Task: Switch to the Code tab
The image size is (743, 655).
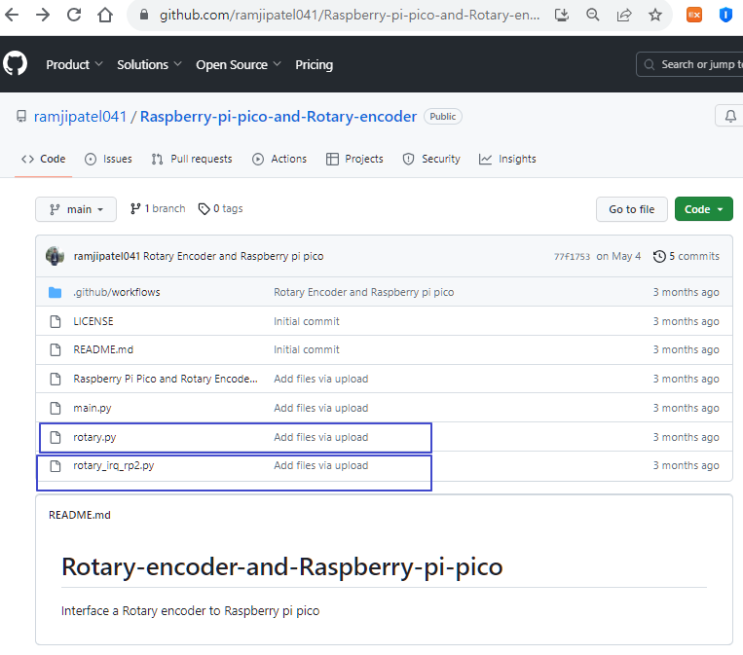Action: point(43,159)
